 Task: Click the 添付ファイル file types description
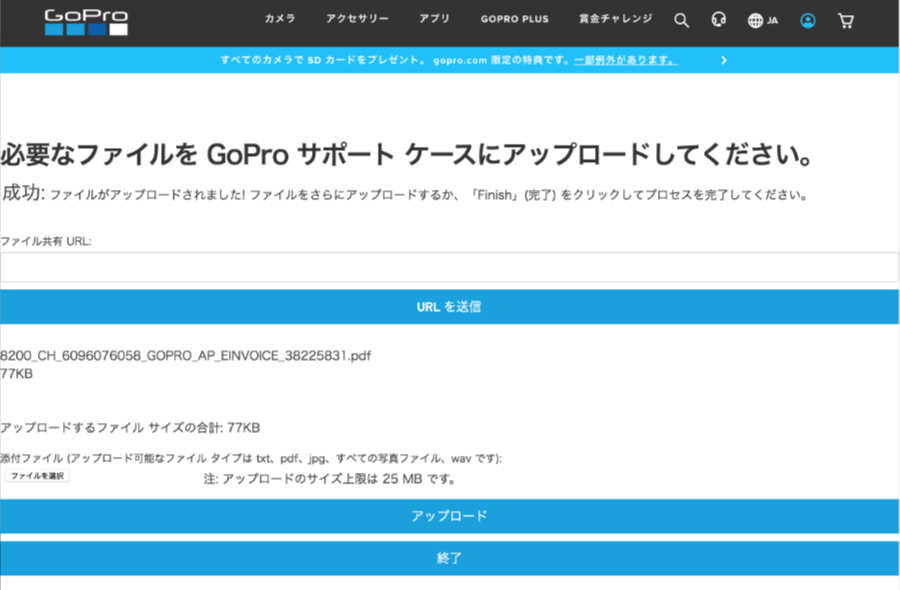251,458
